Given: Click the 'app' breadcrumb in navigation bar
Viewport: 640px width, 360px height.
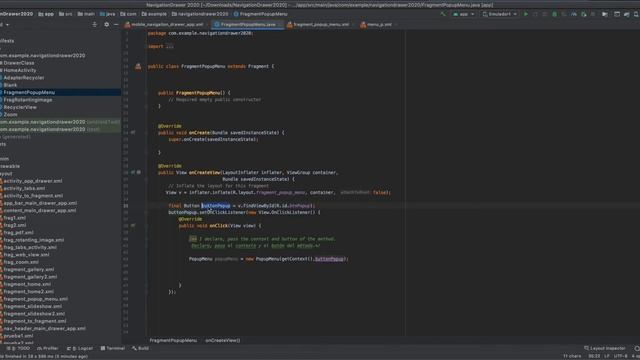Looking at the screenshot, I should click(46, 14).
